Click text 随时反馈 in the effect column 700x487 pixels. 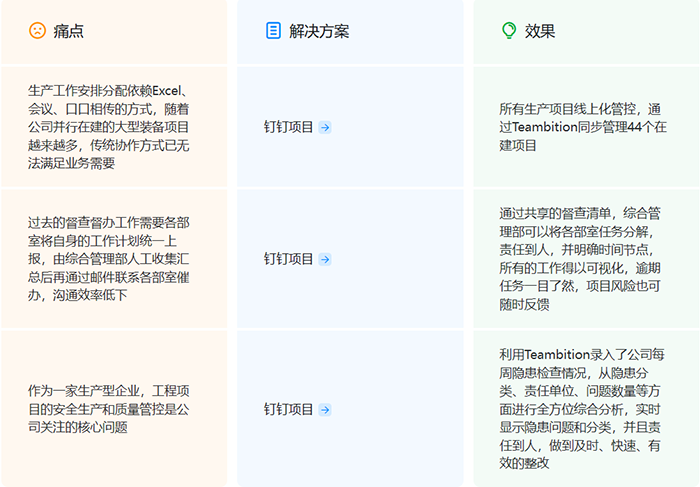(x=524, y=304)
